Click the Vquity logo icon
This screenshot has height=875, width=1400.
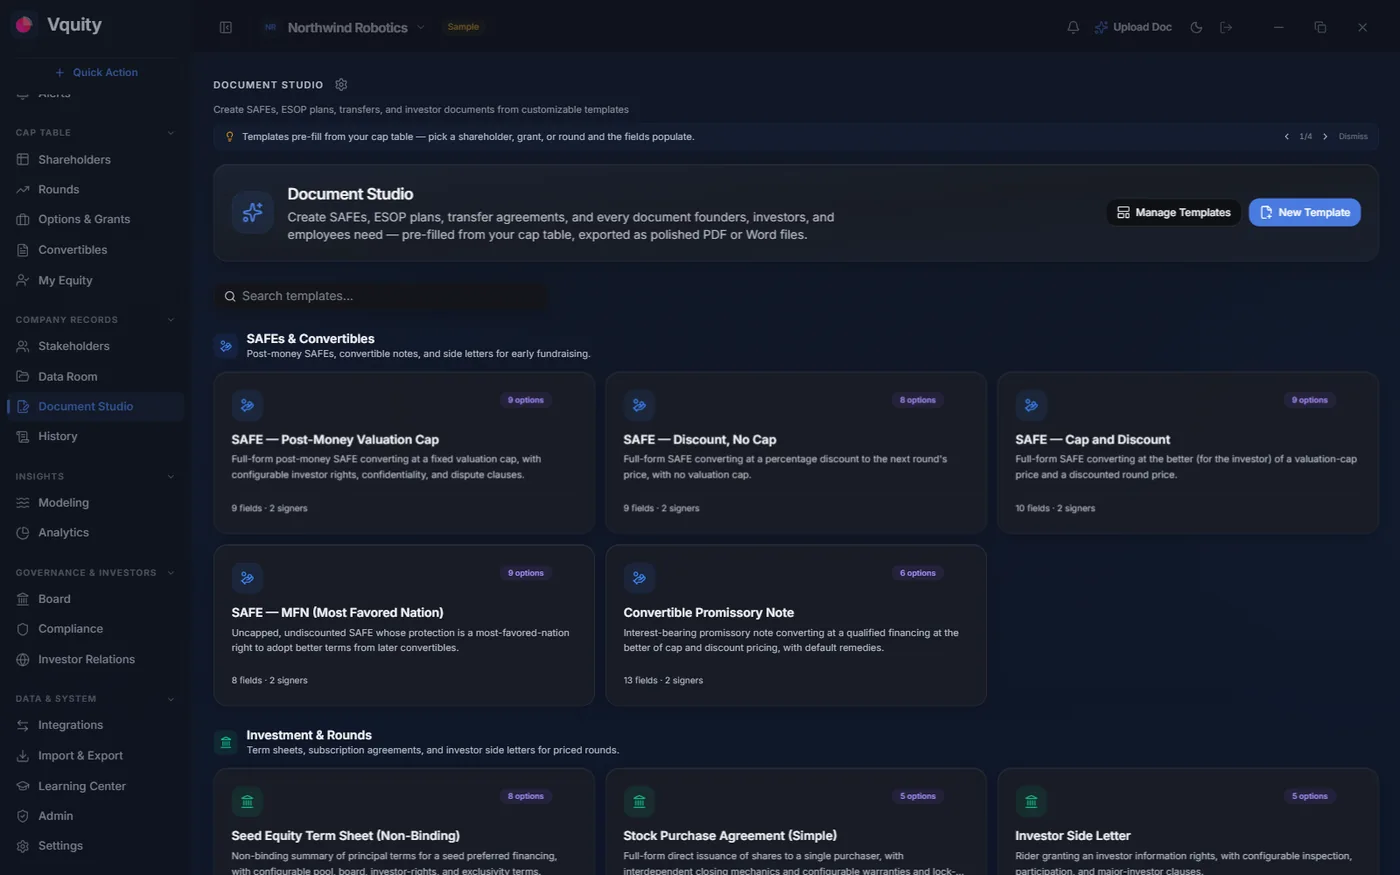coord(25,24)
